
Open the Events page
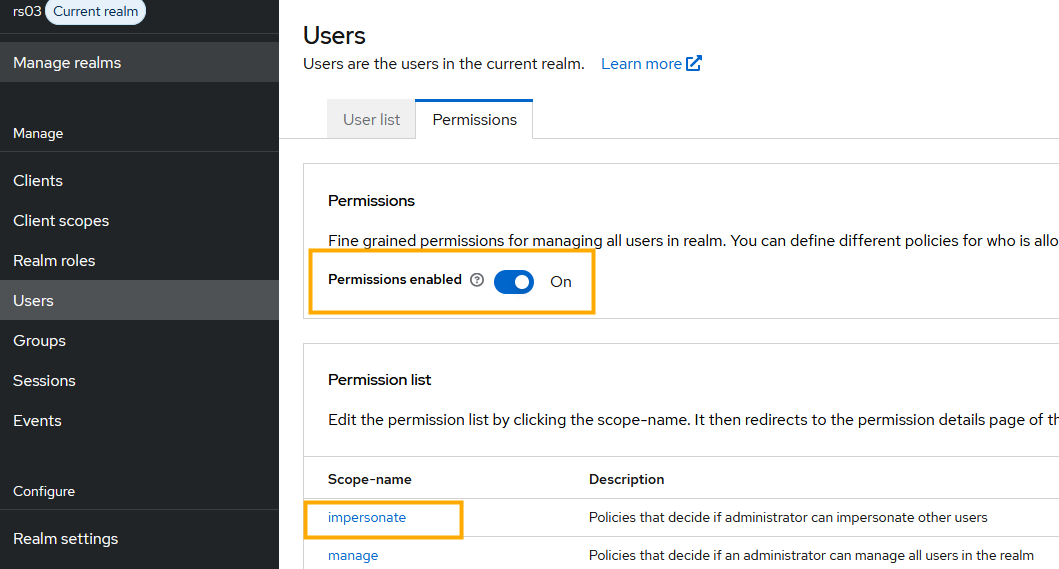[37, 420]
